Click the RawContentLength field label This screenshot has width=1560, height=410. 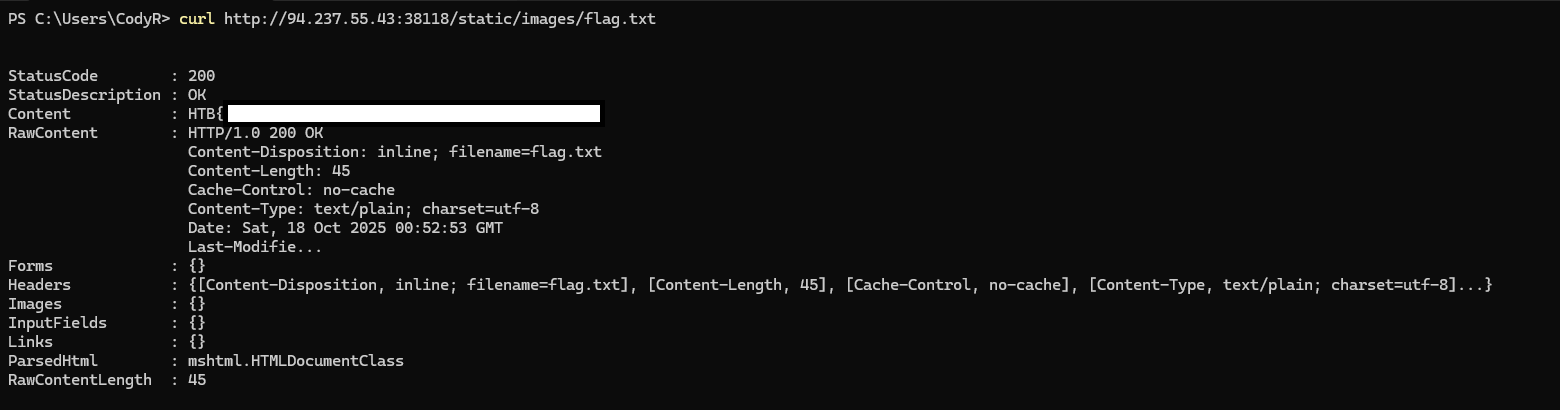click(80, 380)
